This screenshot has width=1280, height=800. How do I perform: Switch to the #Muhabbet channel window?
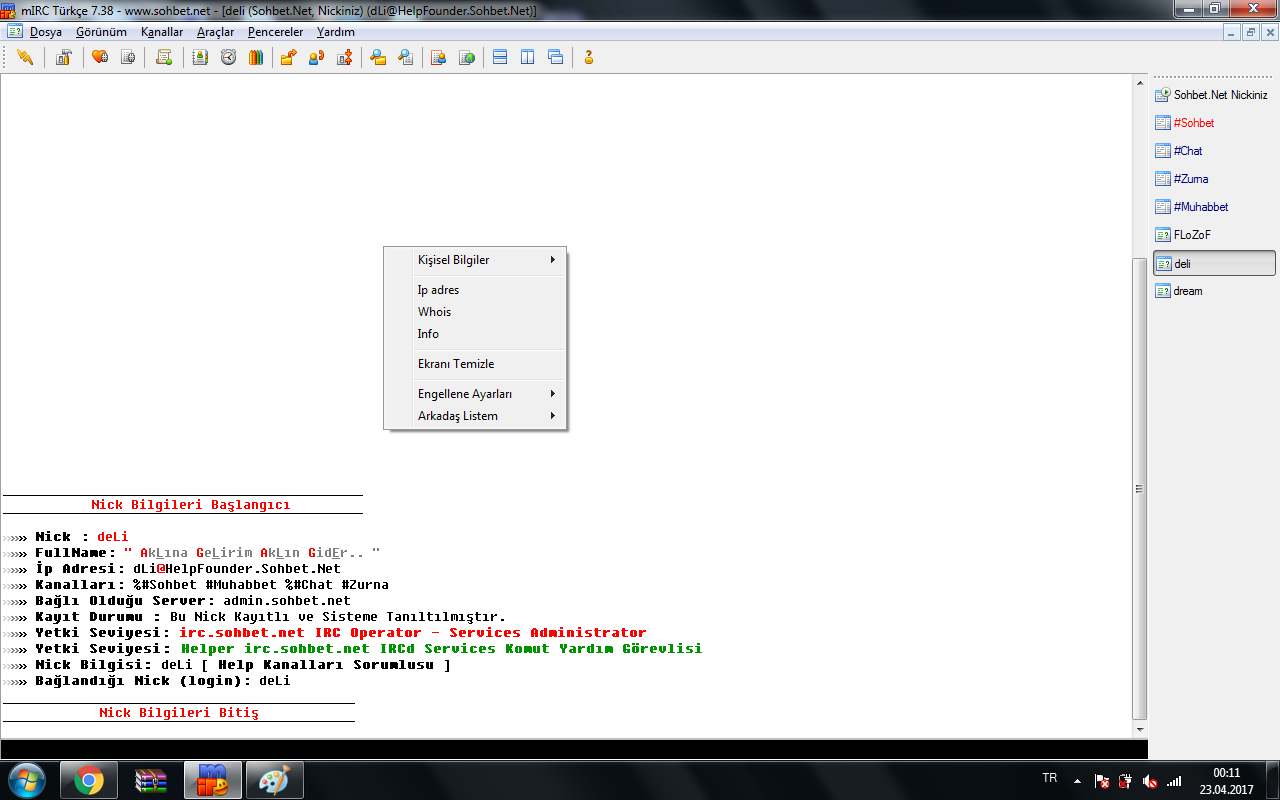pyautogui.click(x=1201, y=207)
